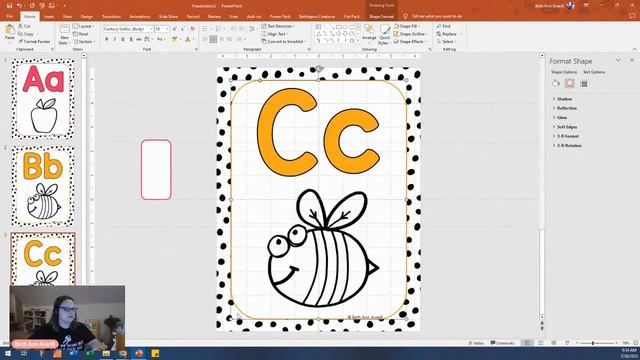
Task: Open the Shape Outline dropdown
Action: 411,34
